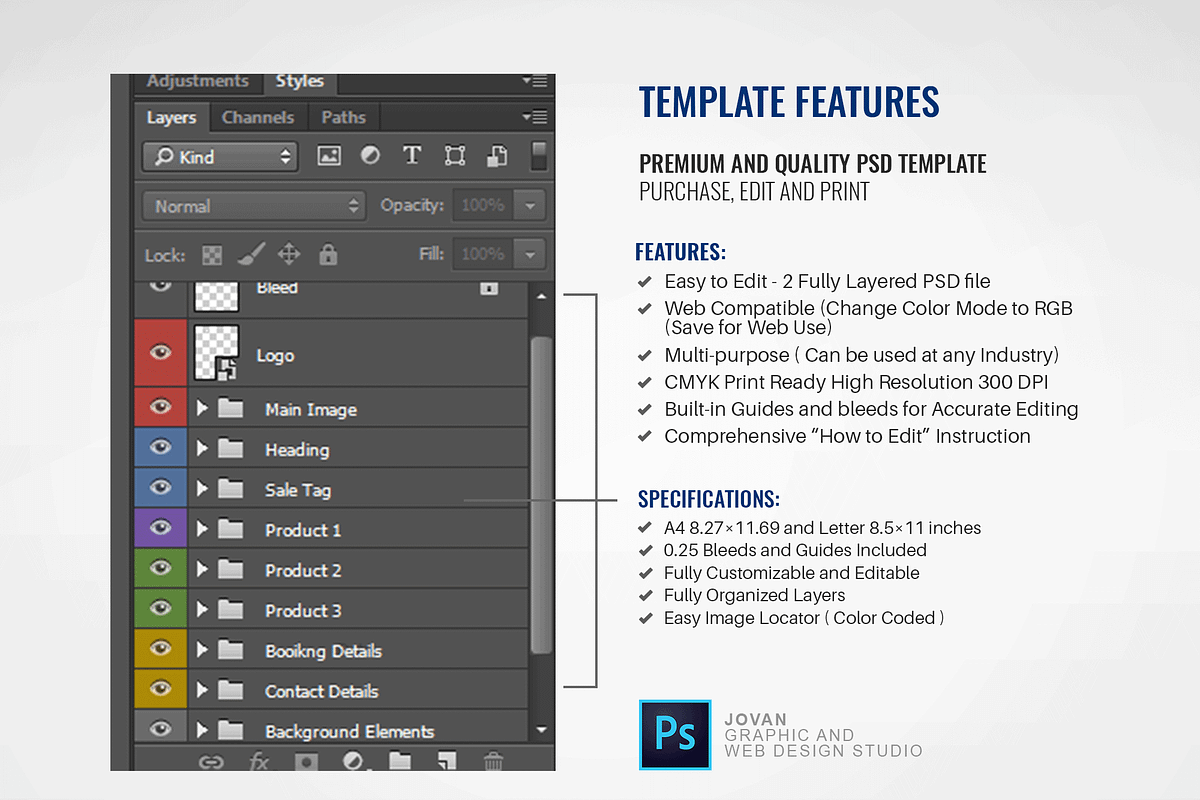The image size is (1200, 800).
Task: Expand the Main Image group
Action: pyautogui.click(x=202, y=408)
